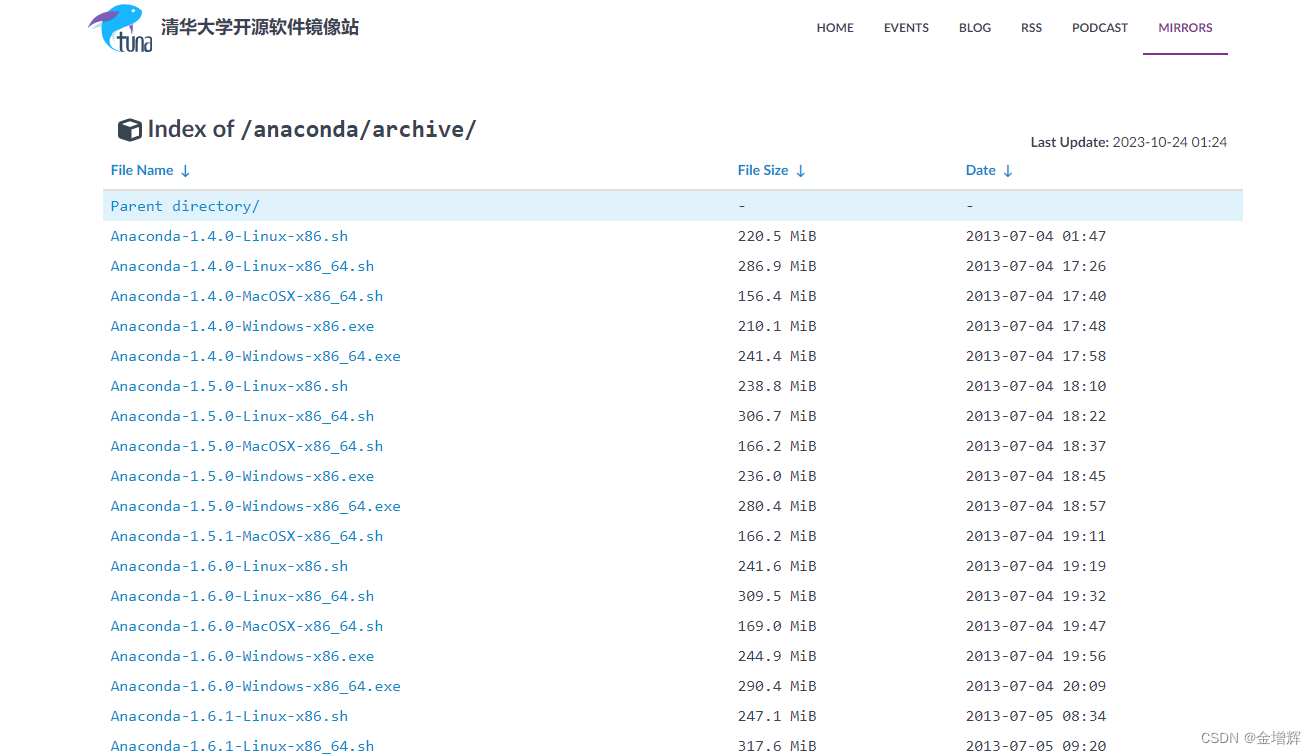This screenshot has height=754, width=1316.
Task: Open the HOME nav item
Action: coord(835,28)
